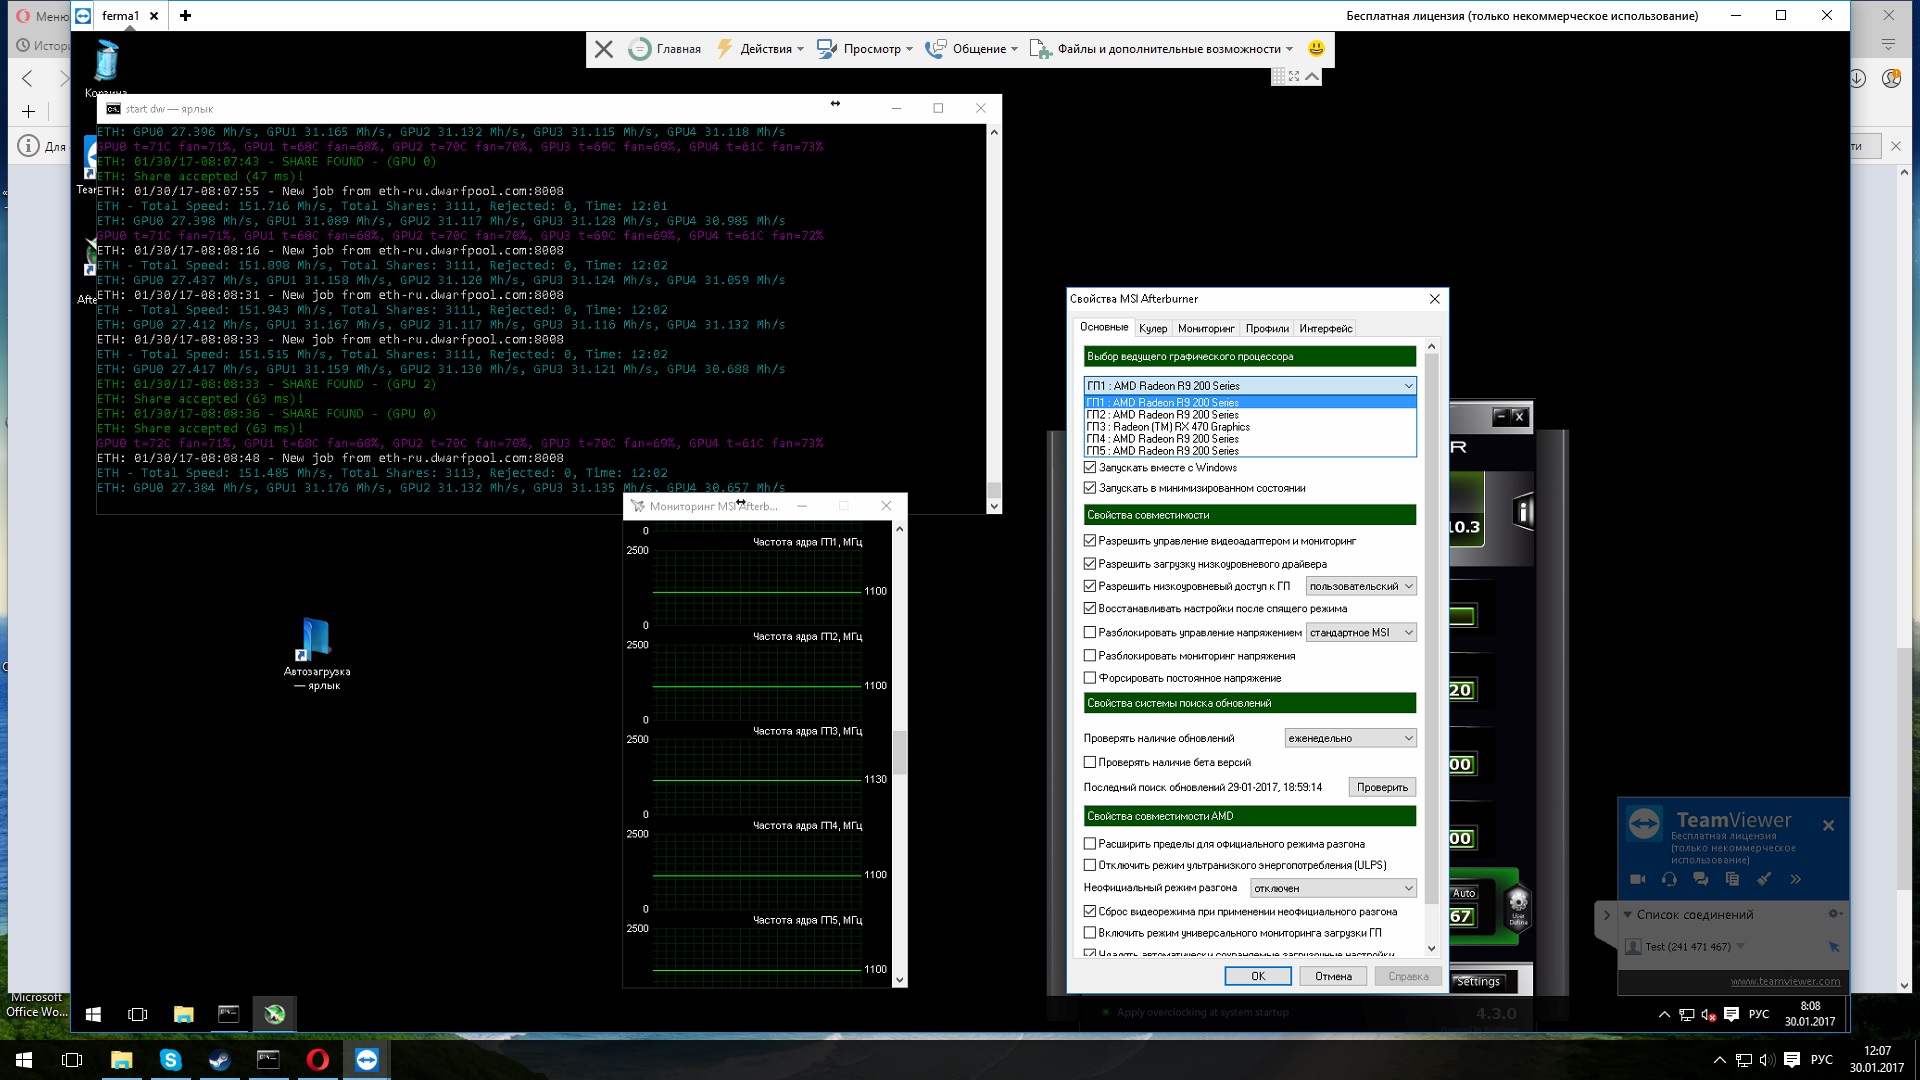This screenshot has height=1080, width=1920.
Task: Switch to the Кулер tab
Action: coord(1152,328)
